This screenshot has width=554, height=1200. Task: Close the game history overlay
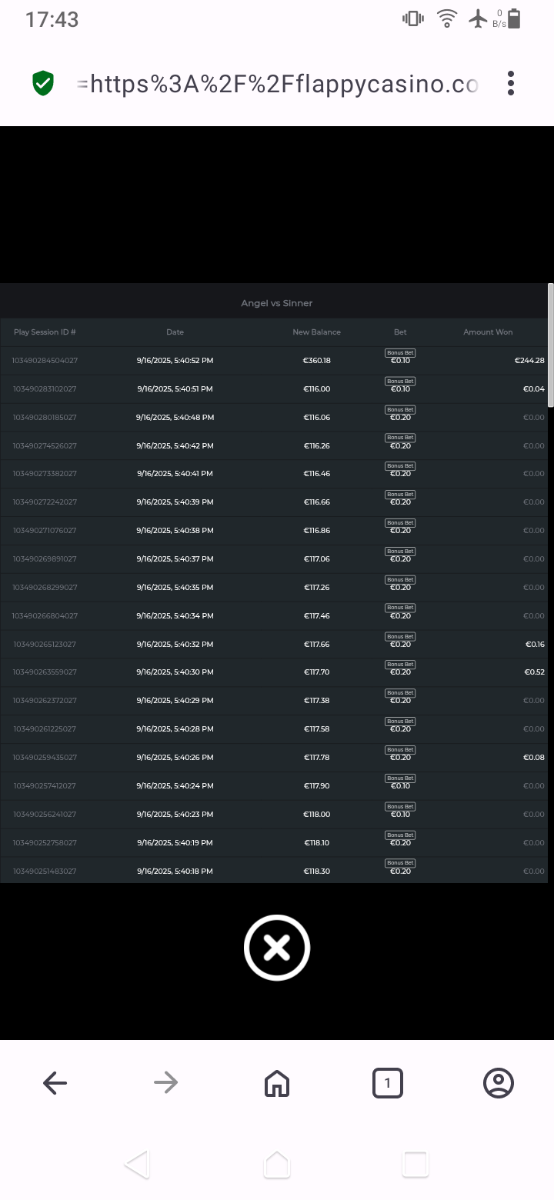point(277,947)
